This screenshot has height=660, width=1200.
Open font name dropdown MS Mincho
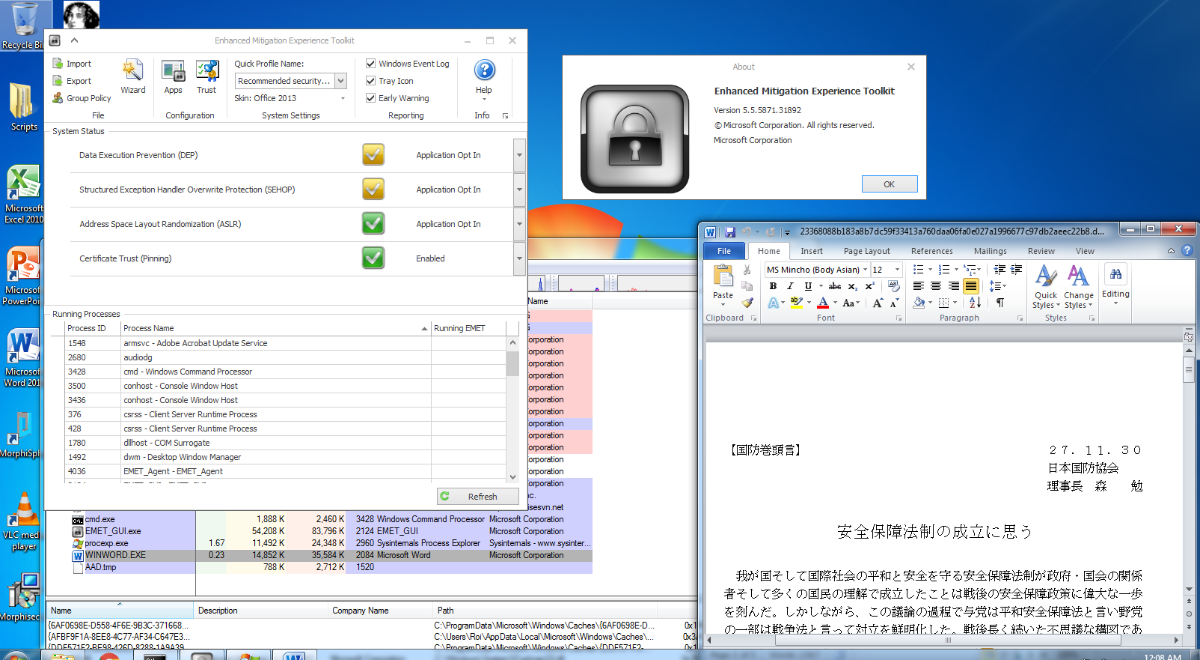pyautogui.click(x=863, y=270)
